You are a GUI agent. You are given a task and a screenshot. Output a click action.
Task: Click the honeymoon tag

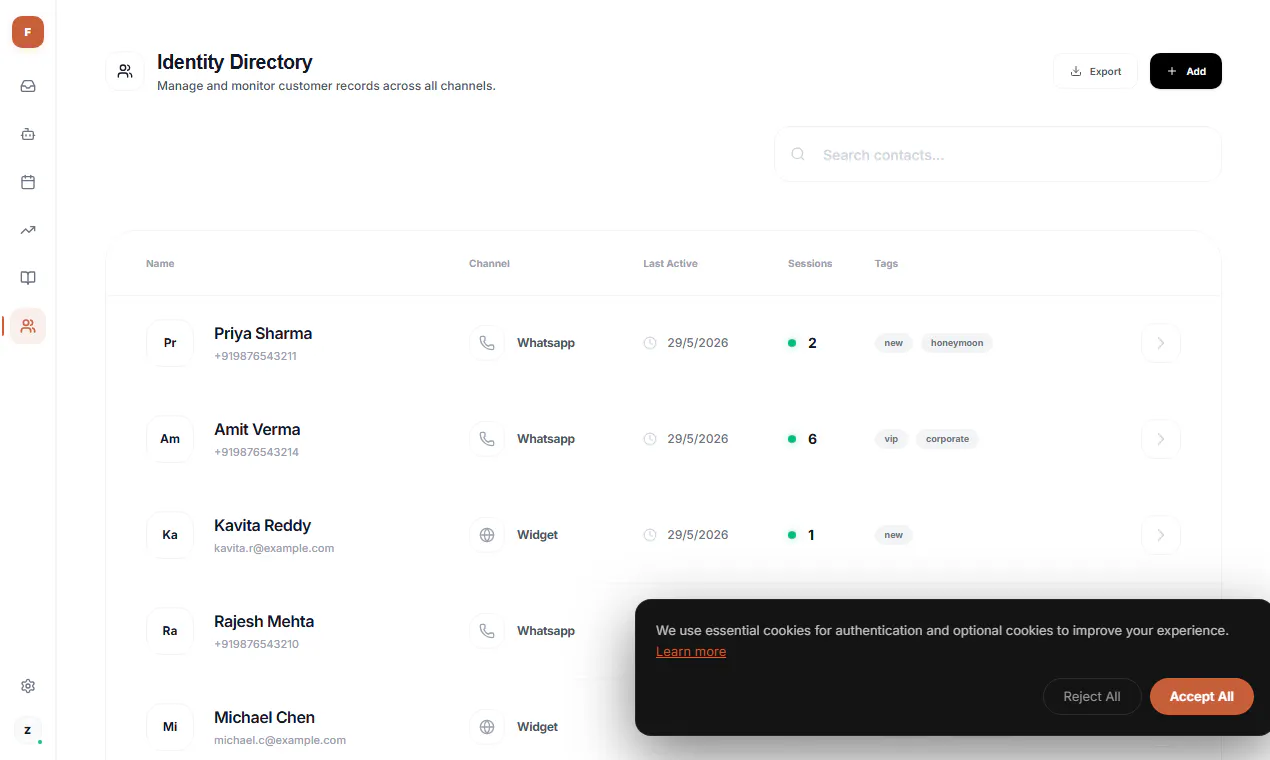(957, 343)
